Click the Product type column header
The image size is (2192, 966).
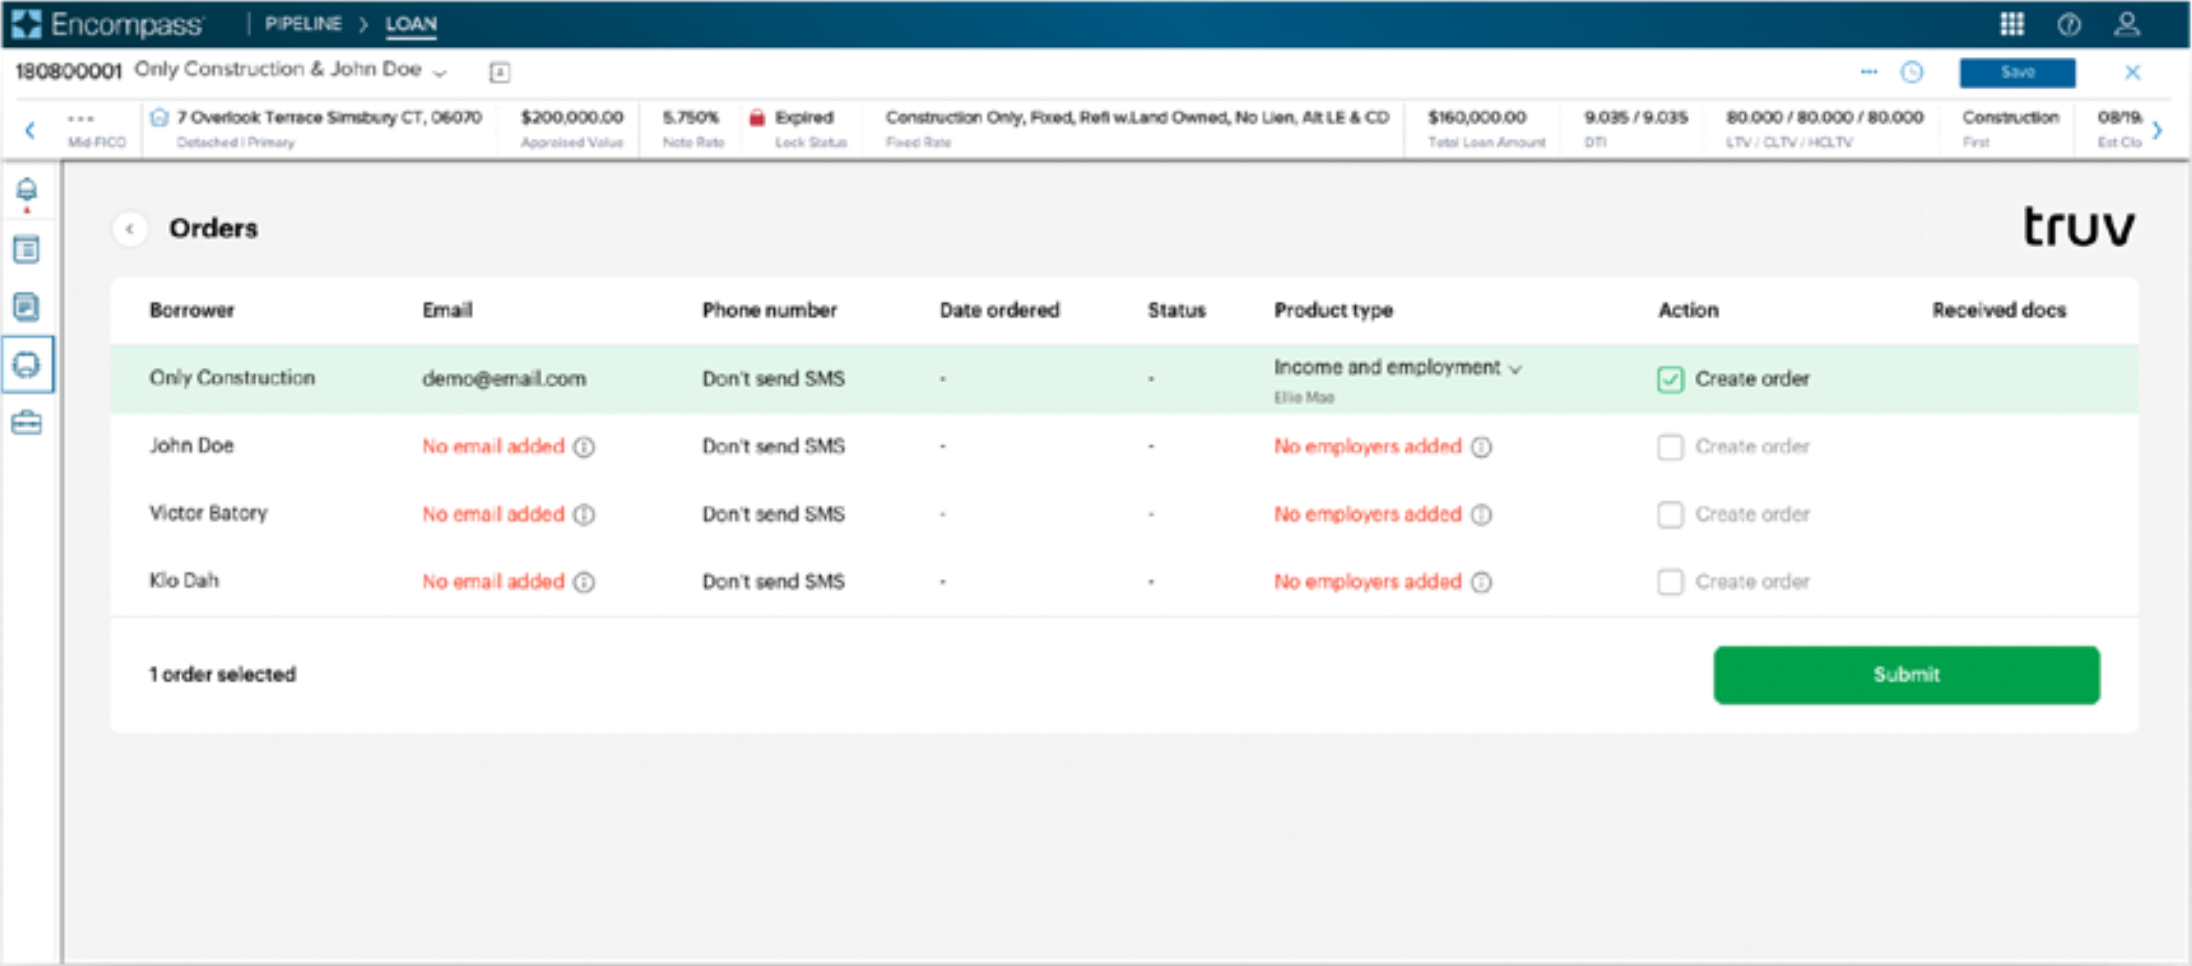coord(1333,311)
